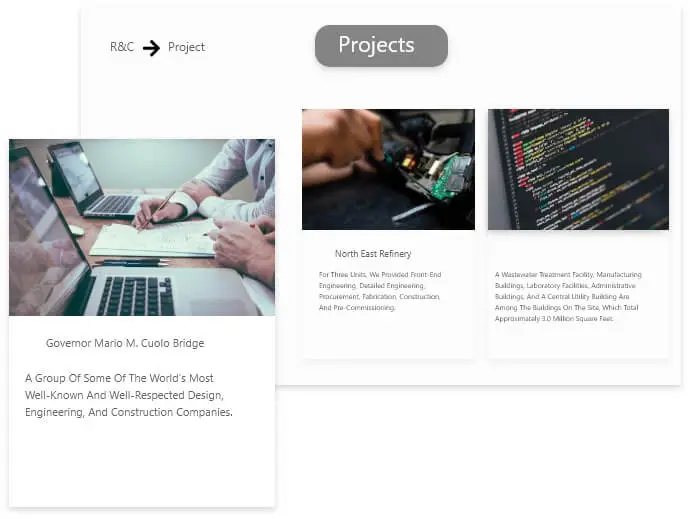Click the foreground laptop keyboard in the photo
Screen dimensions: 690x519
click(x=135, y=296)
